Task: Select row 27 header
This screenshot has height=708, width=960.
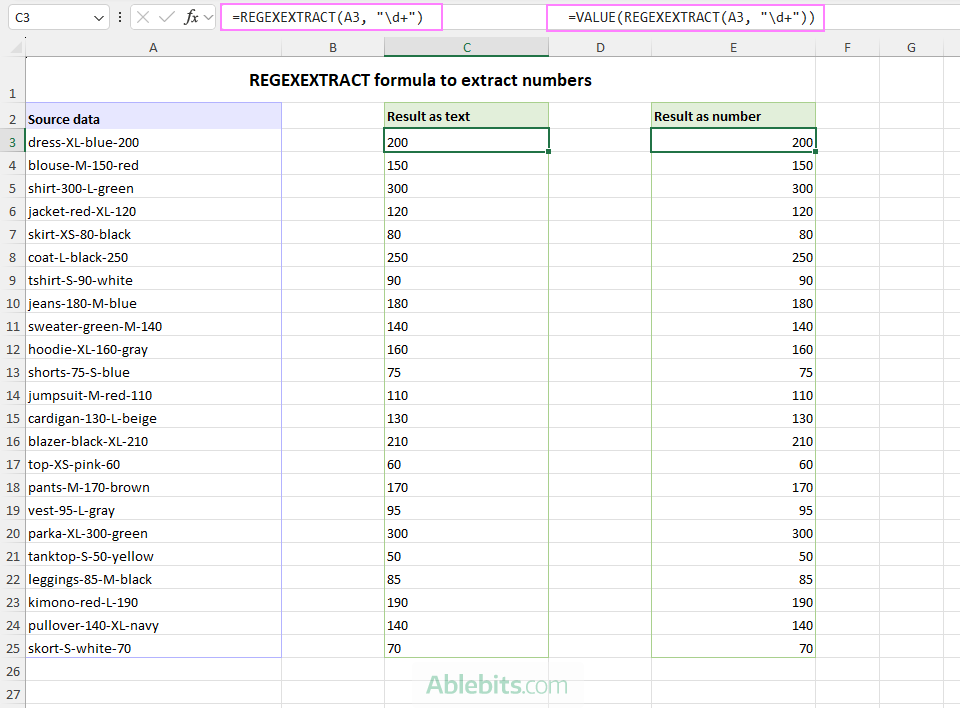Action: (x=12, y=695)
